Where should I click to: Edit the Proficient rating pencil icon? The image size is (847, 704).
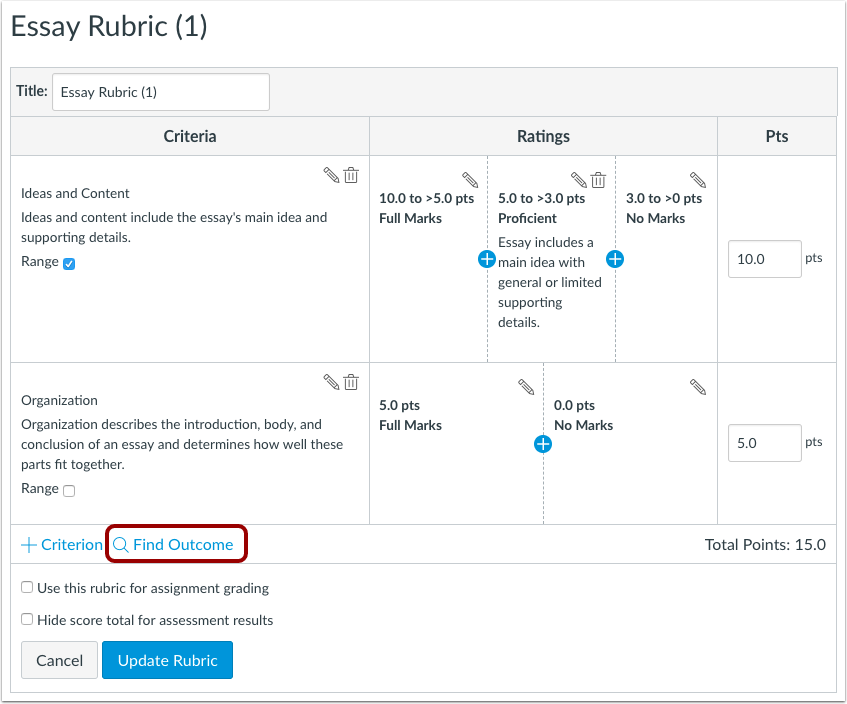click(579, 180)
